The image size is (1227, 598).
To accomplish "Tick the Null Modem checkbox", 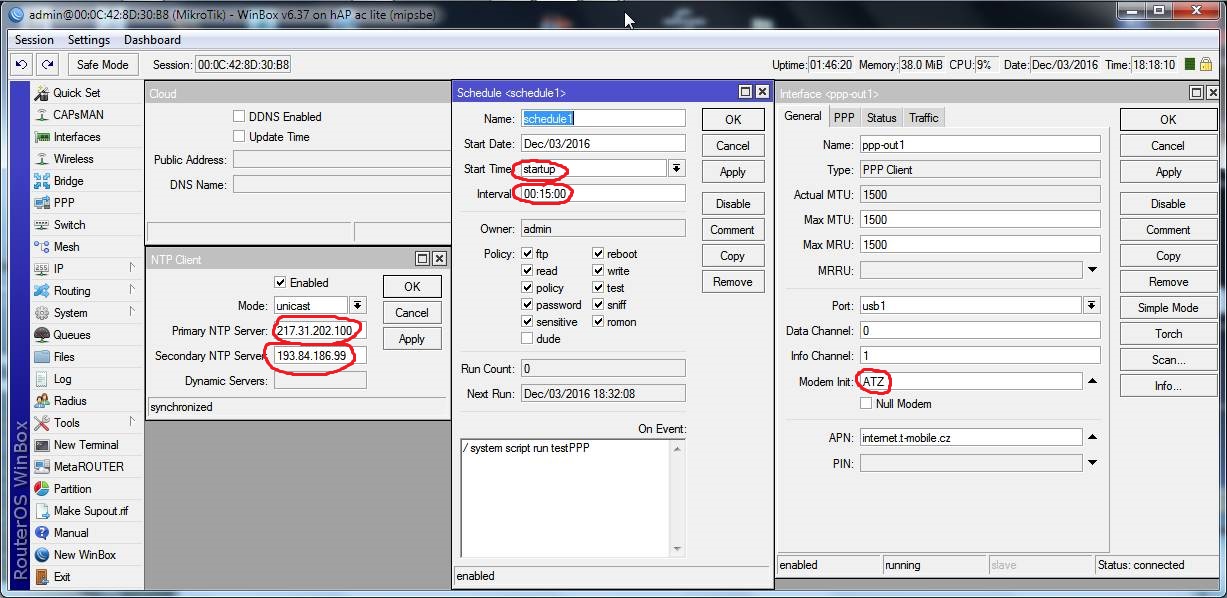I will tap(866, 404).
